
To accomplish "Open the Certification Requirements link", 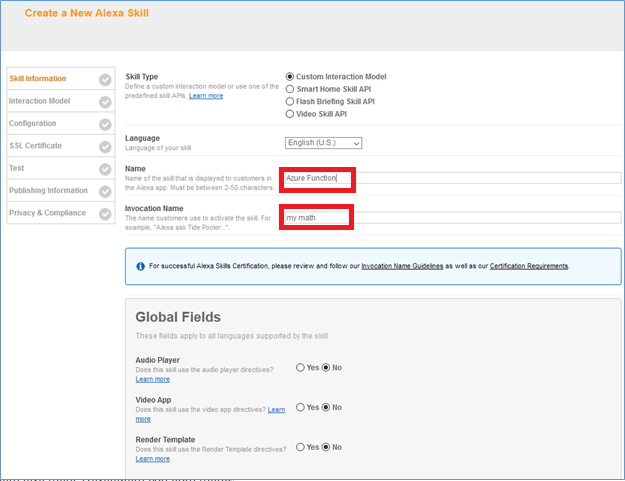I will 528,266.
